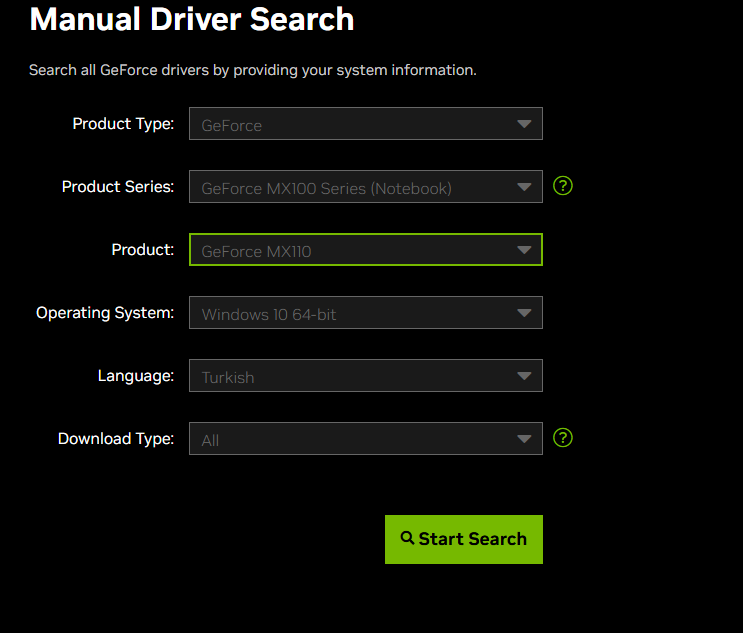The height and width of the screenshot is (633, 743).
Task: Click the 'Product Series:' label
Action: pos(118,187)
